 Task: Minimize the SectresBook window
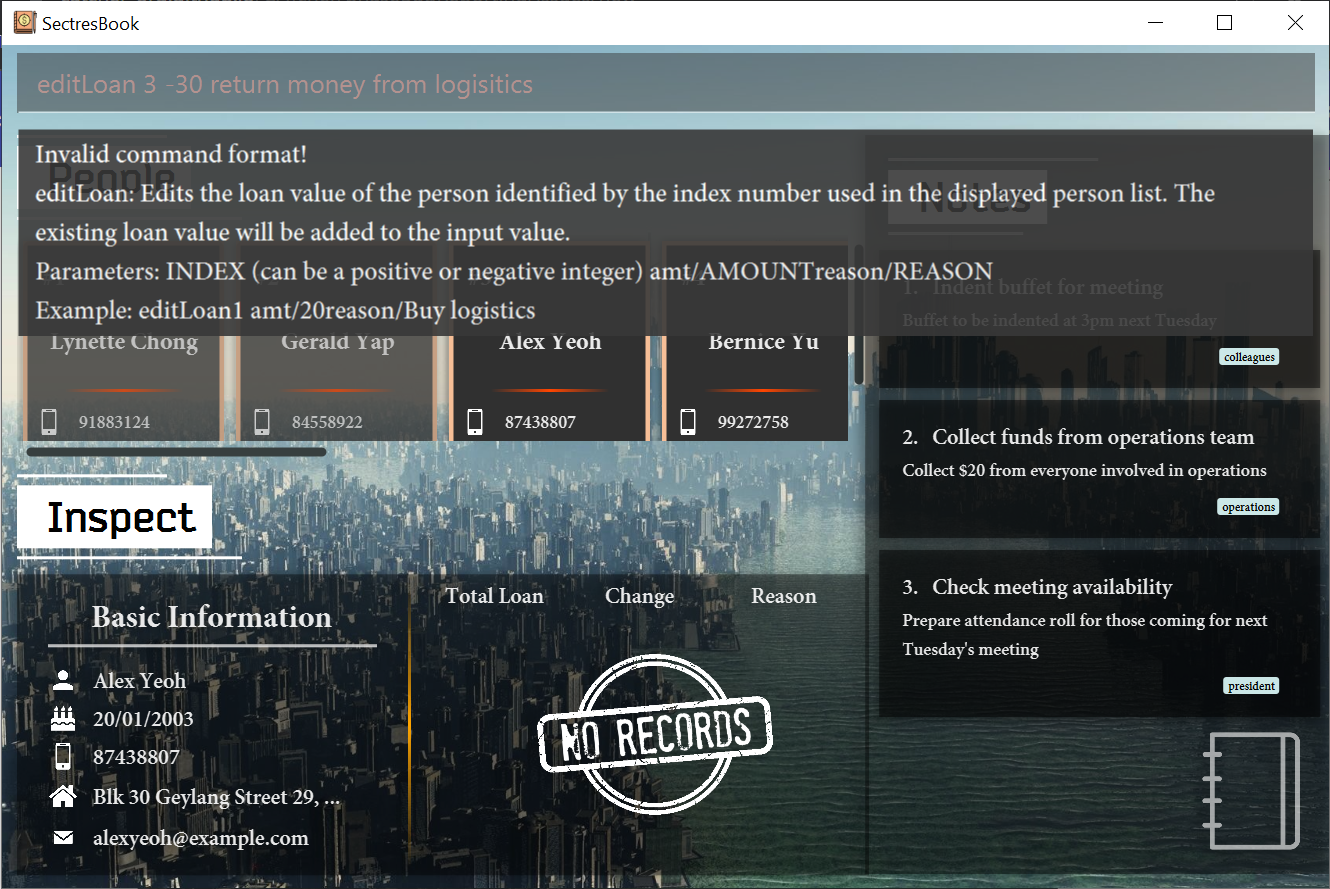(x=1155, y=22)
